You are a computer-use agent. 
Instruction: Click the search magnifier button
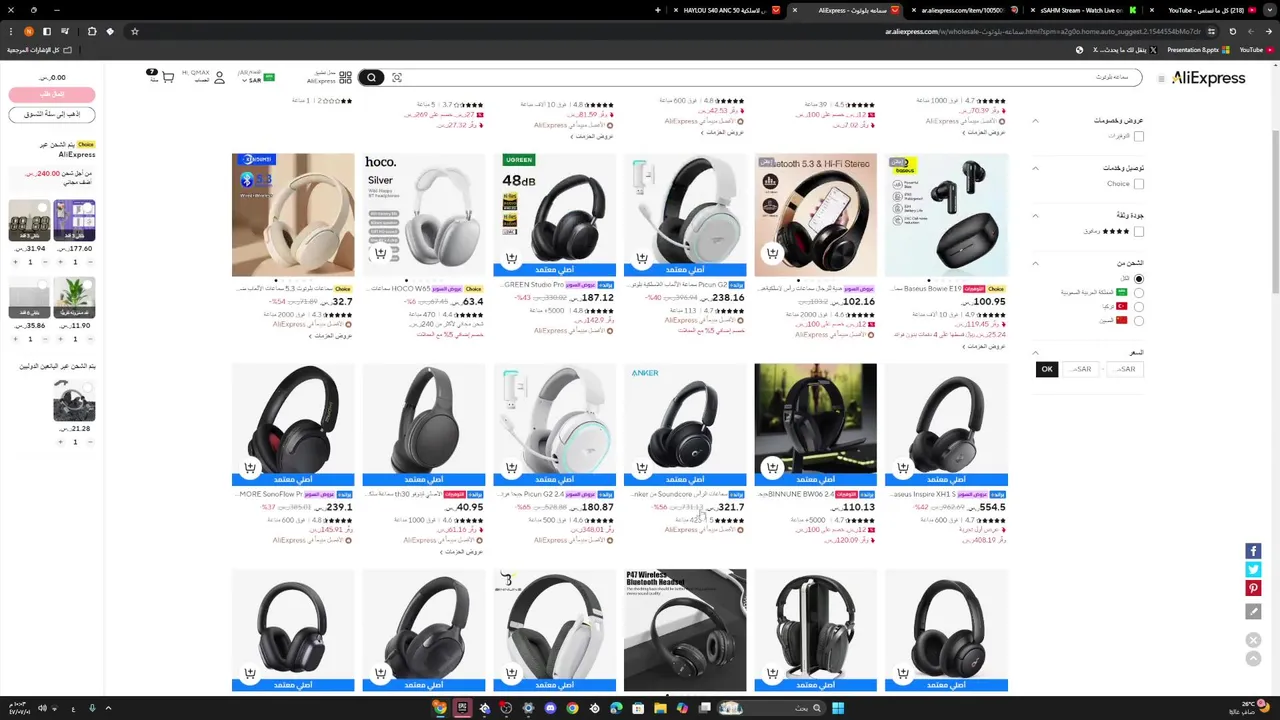371,77
